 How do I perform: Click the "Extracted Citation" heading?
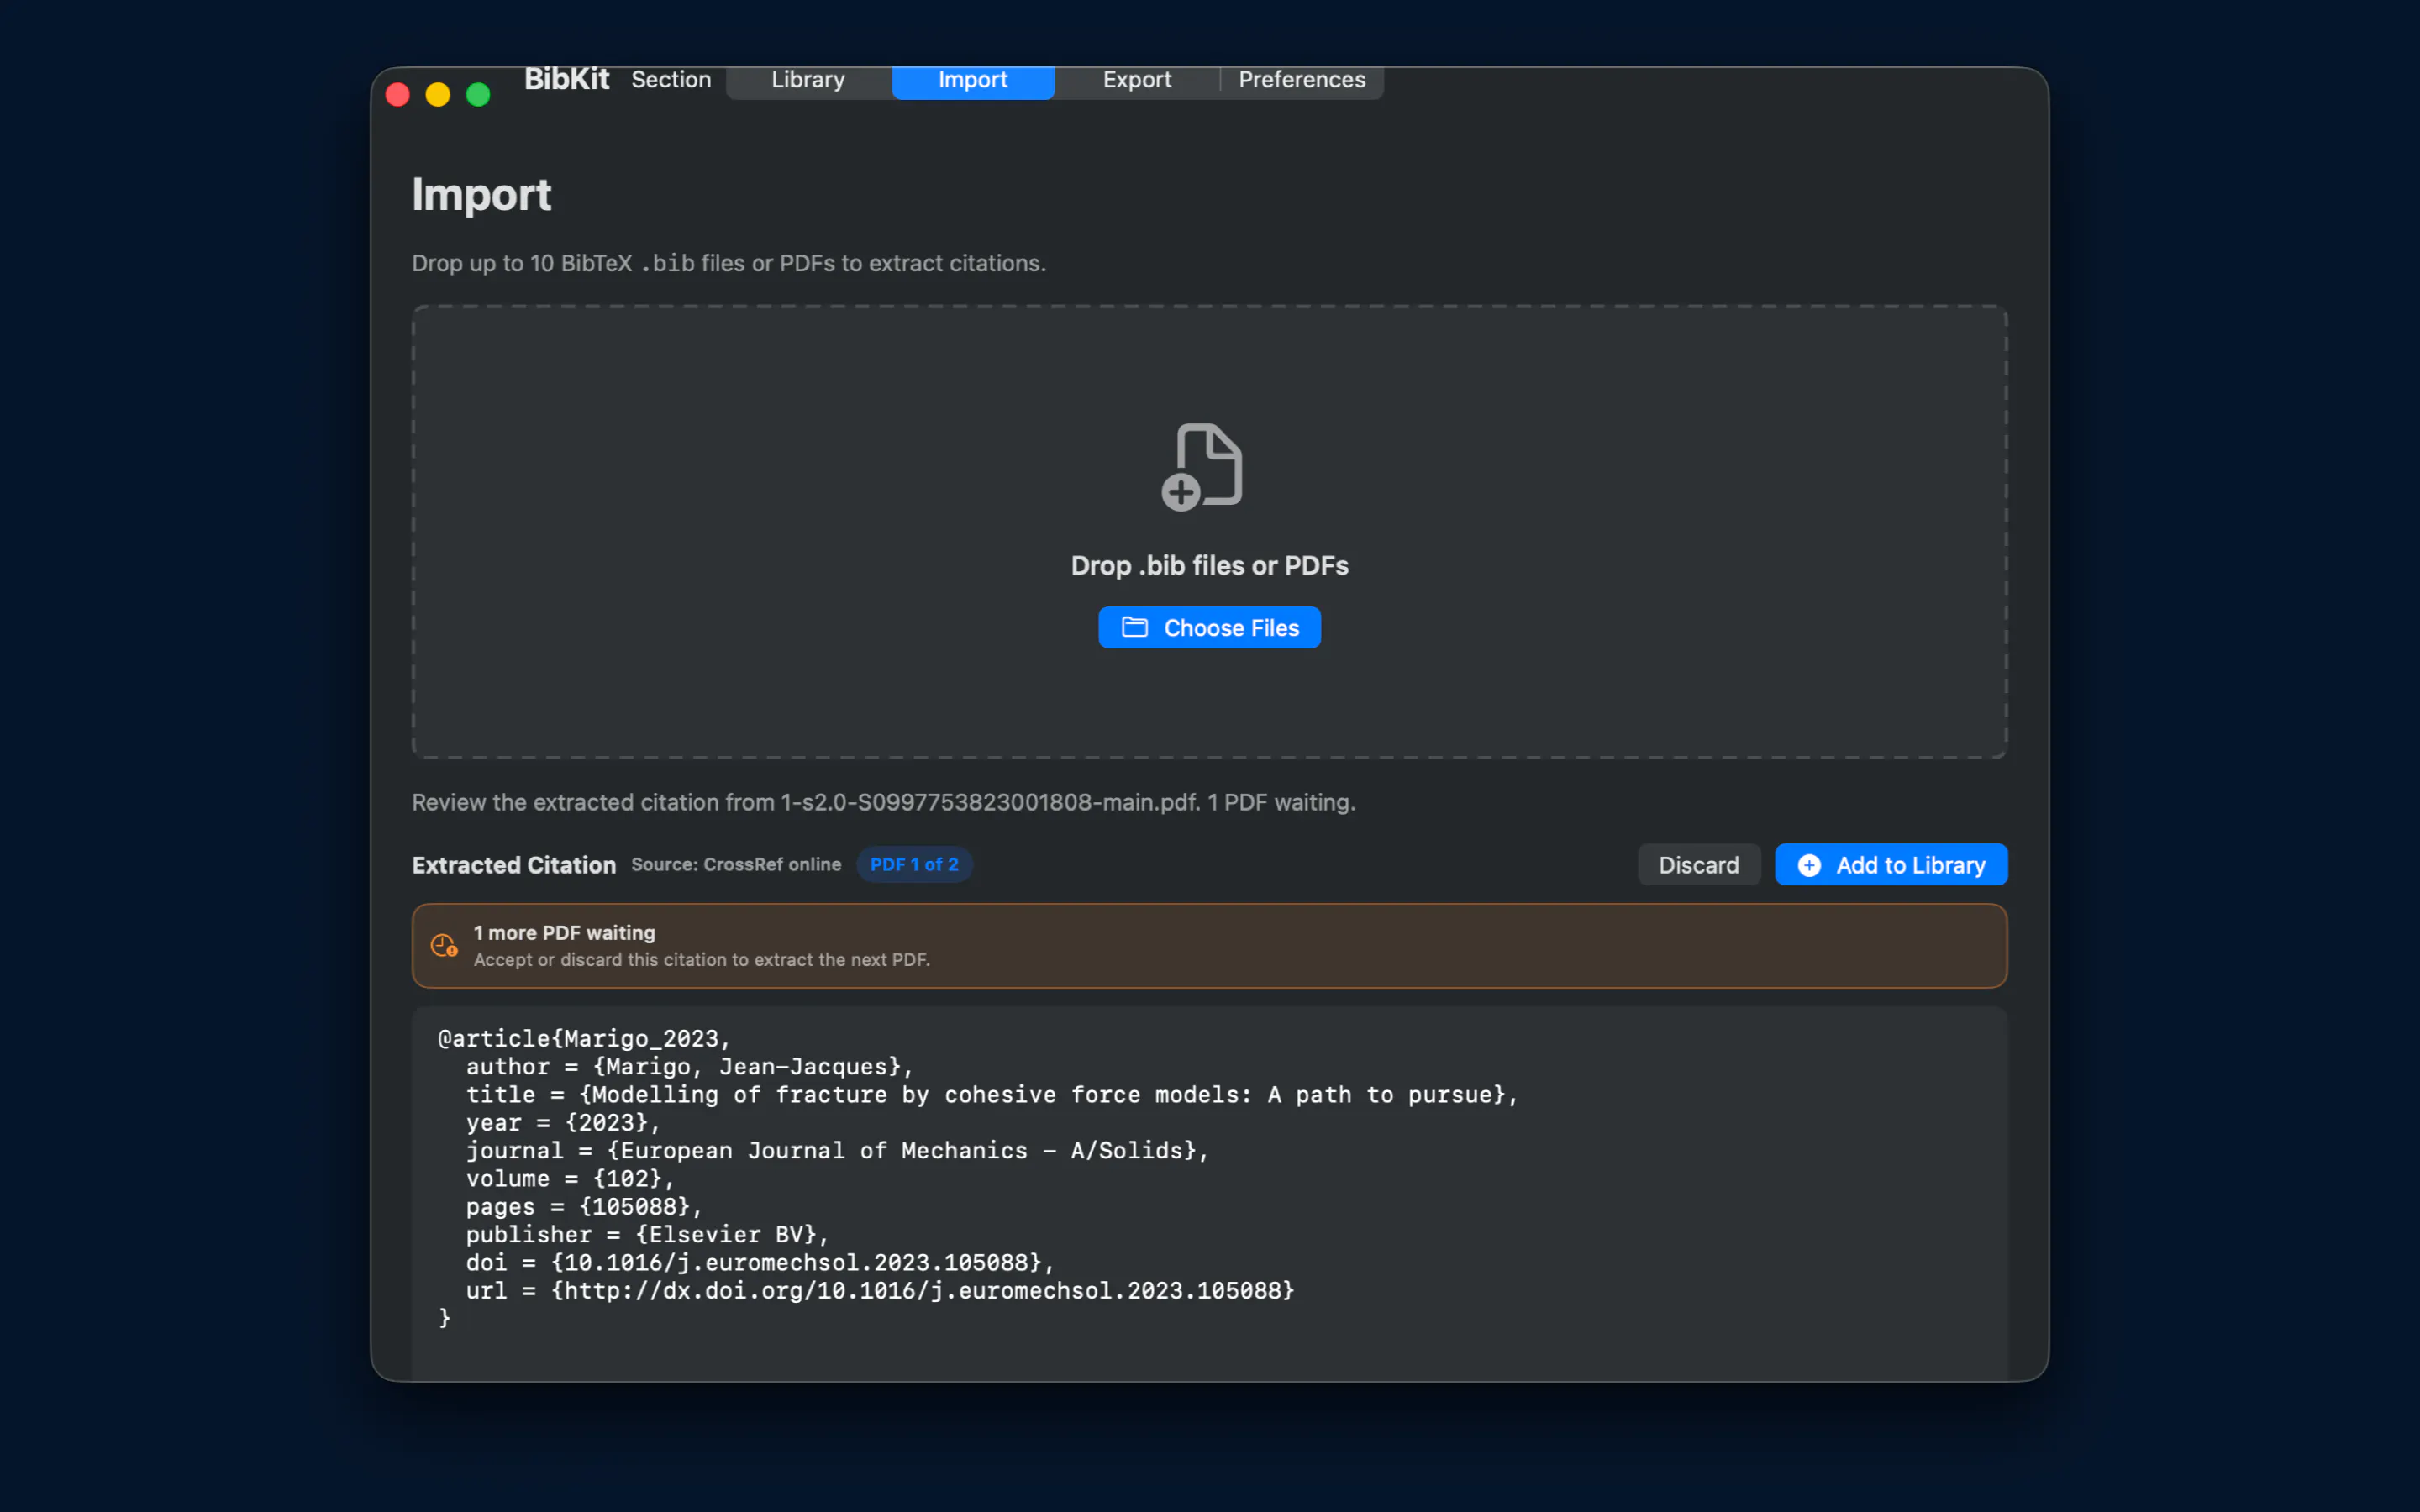(514, 865)
